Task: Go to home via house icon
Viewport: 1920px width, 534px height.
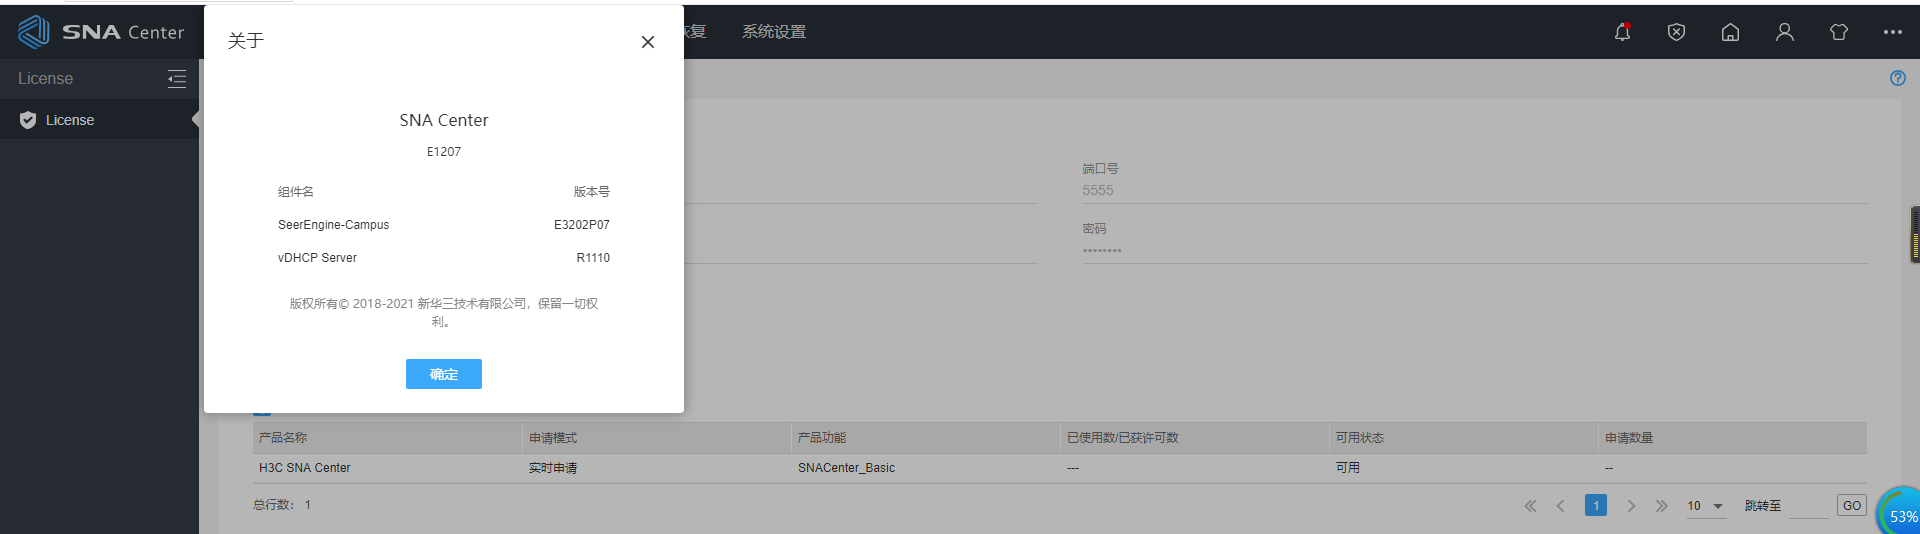Action: (x=1730, y=32)
